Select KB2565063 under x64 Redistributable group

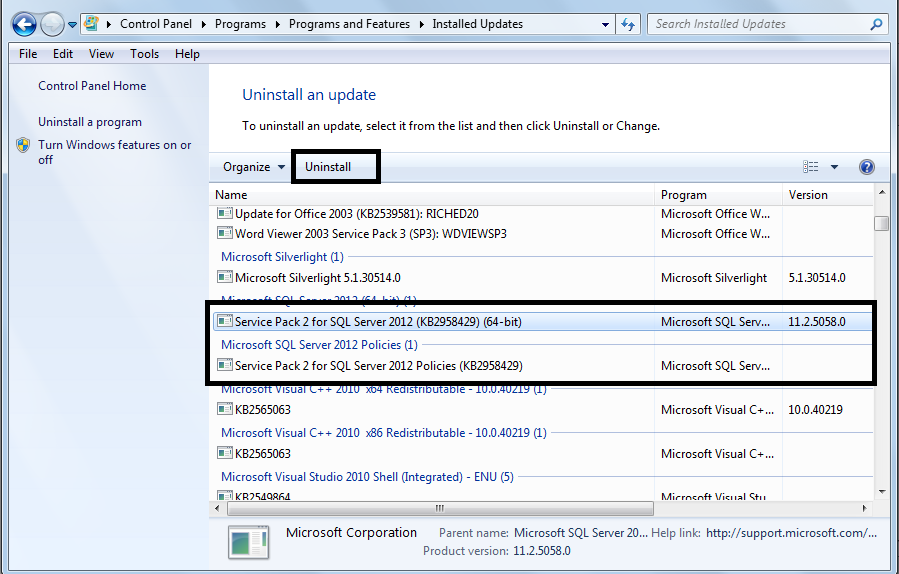[x=543, y=410]
